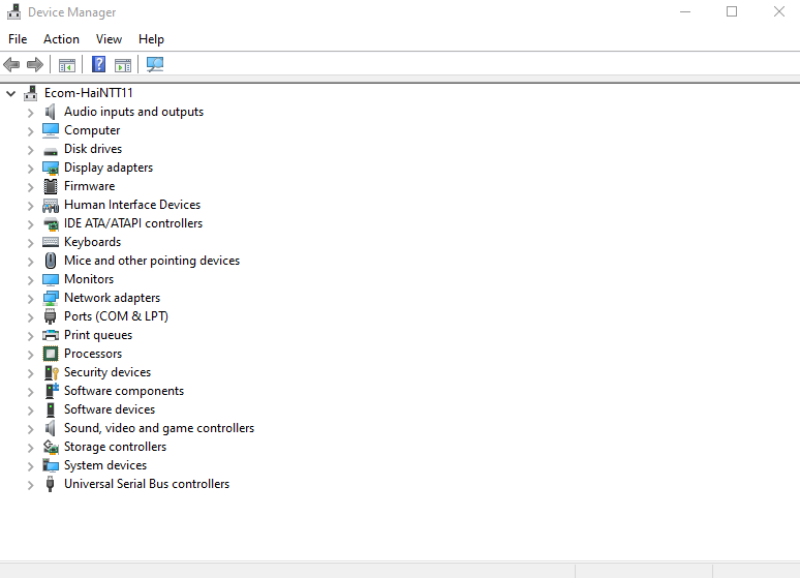
Task: Click the Sound, video and game controllers icon
Action: (50, 428)
